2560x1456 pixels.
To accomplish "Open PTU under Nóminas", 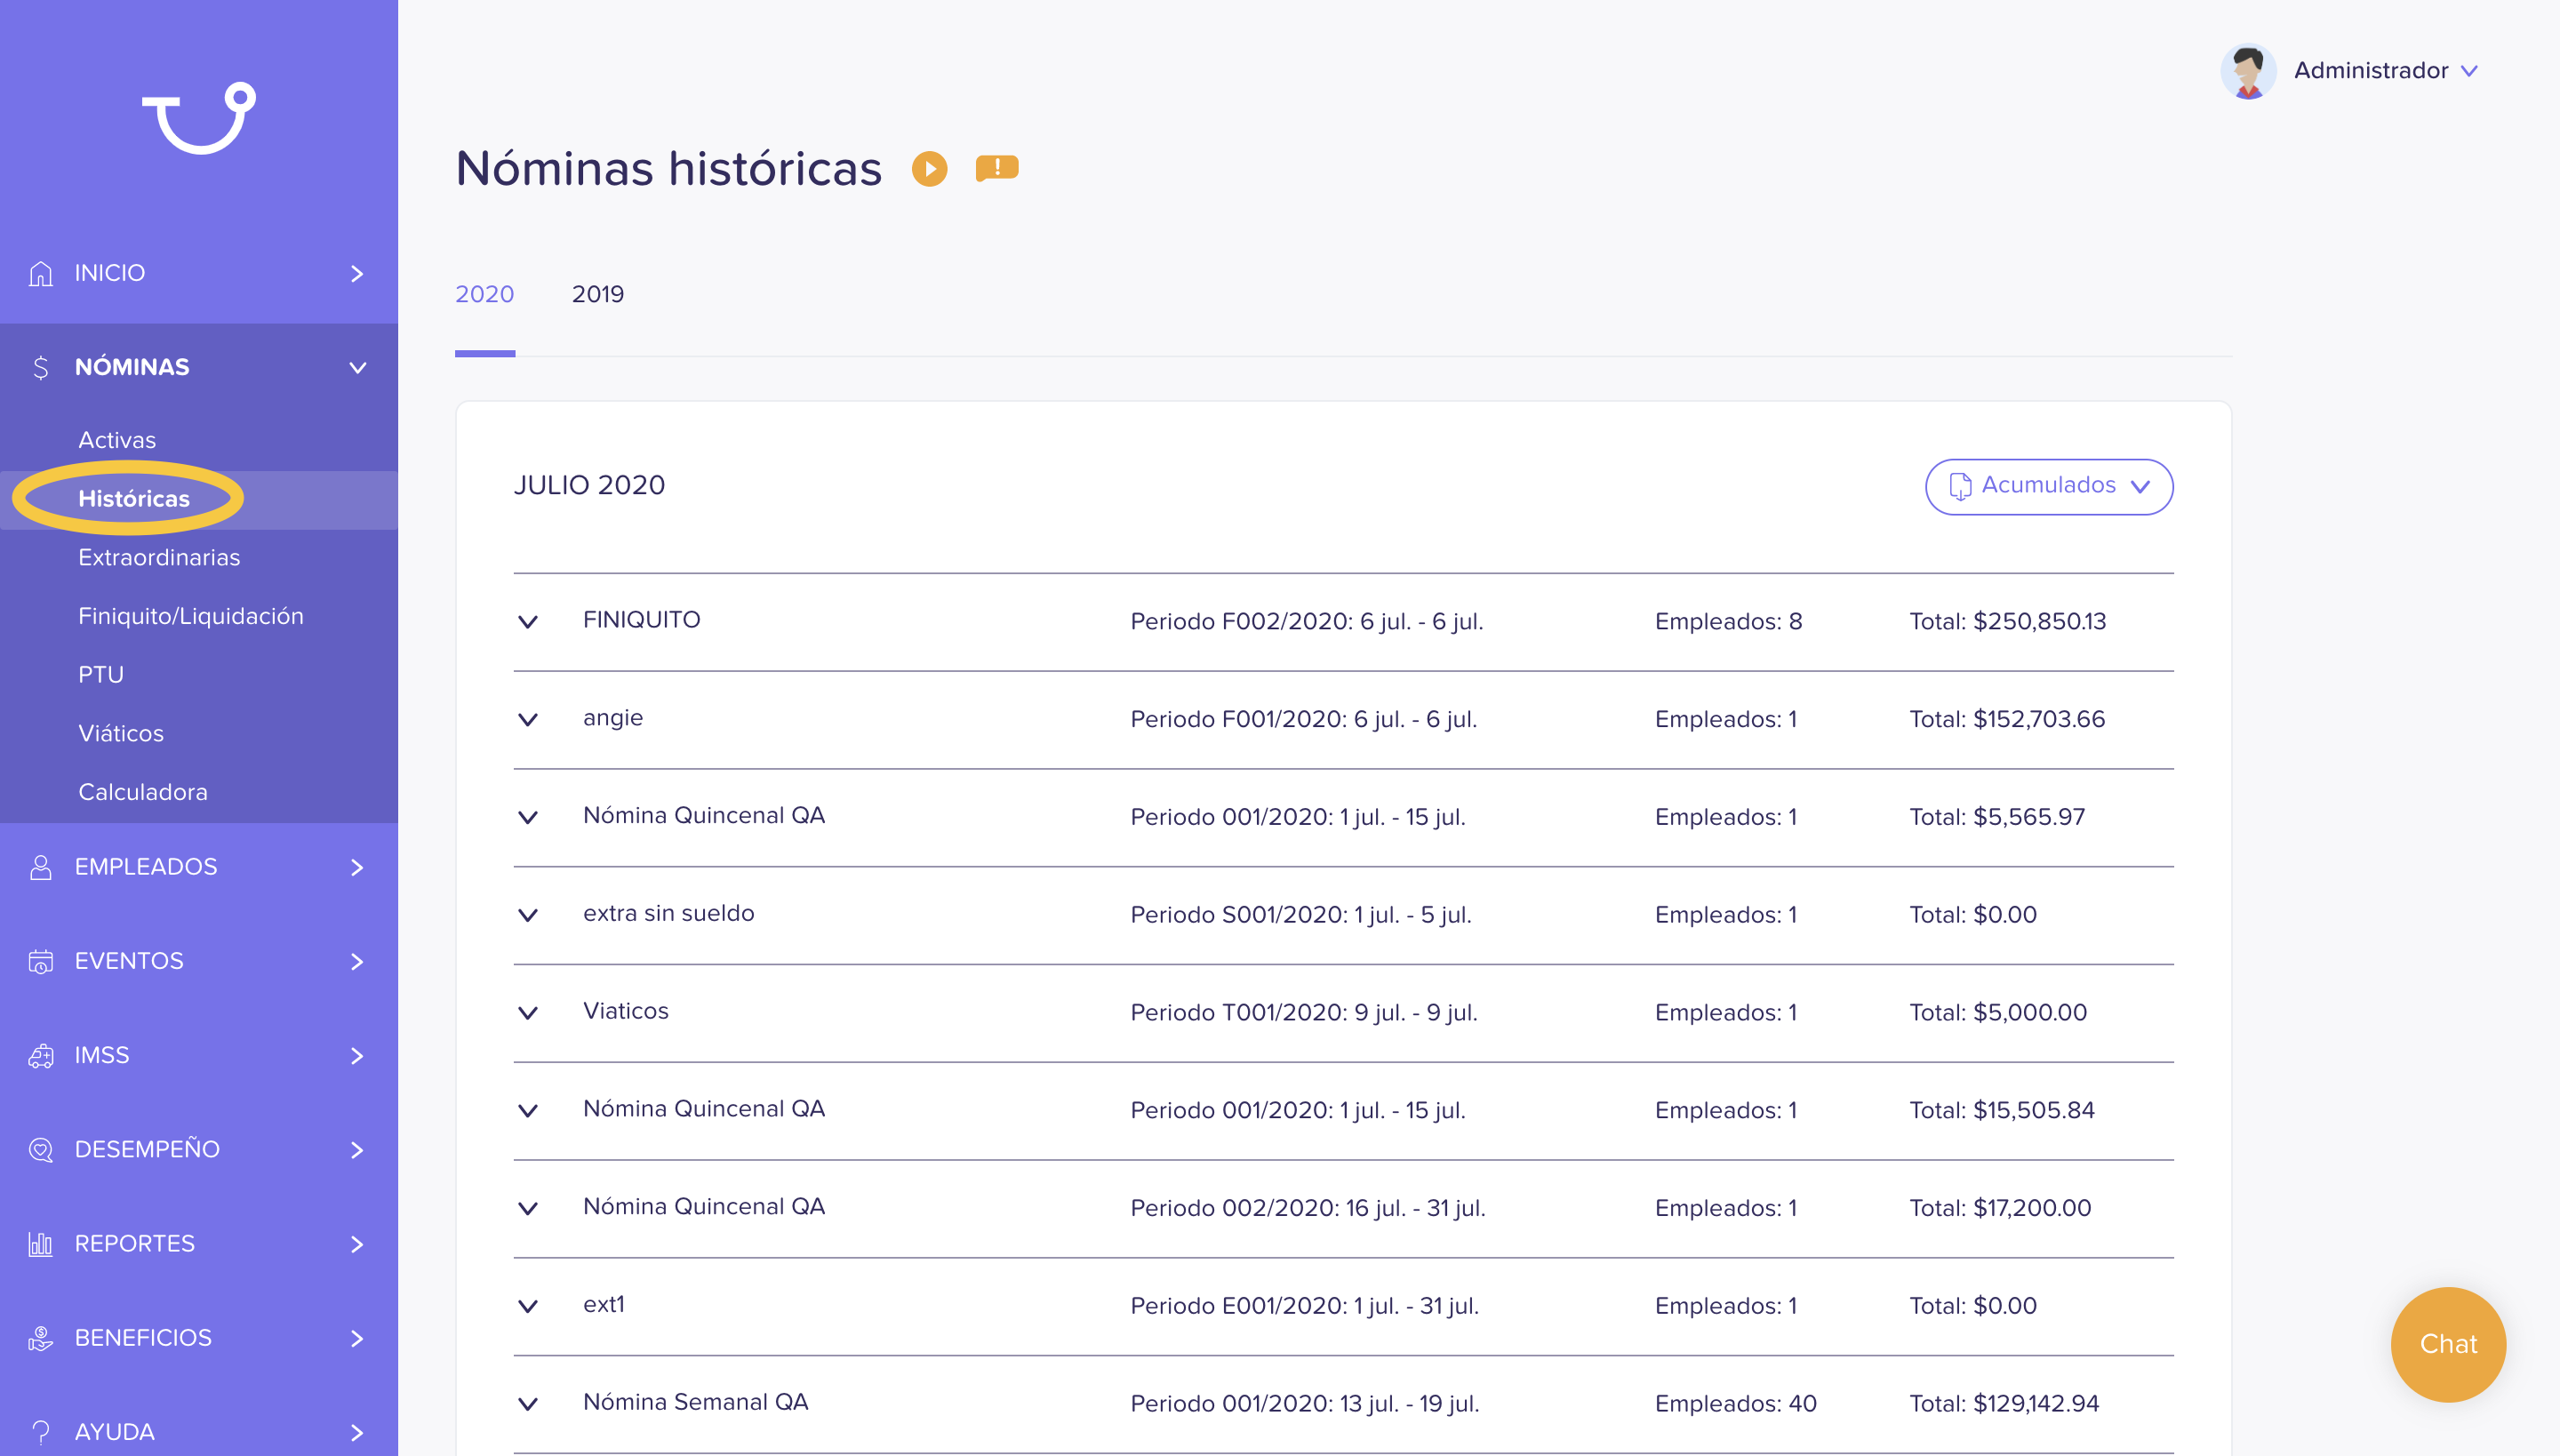I will coord(101,674).
